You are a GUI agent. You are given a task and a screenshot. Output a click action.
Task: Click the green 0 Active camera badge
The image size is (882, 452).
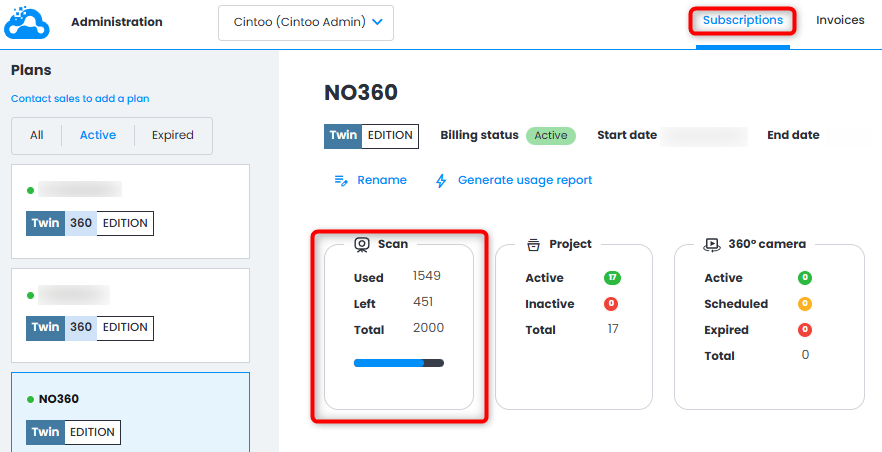pos(805,278)
